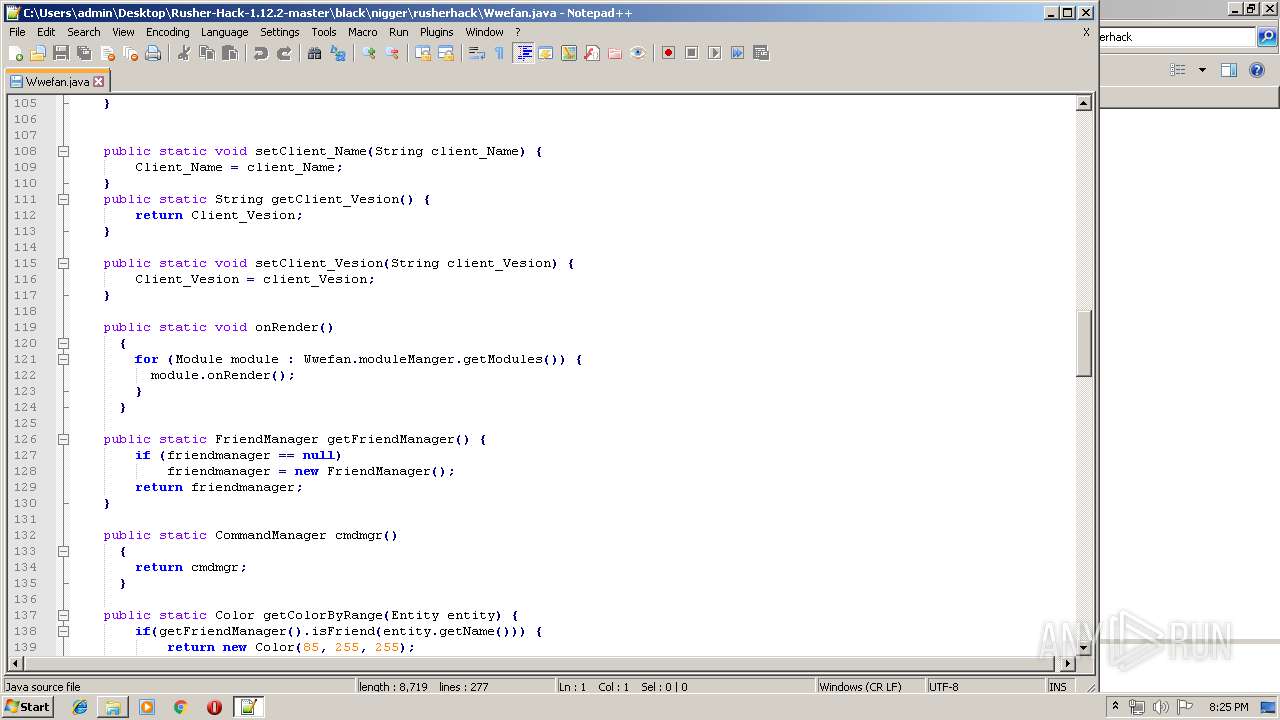1280x720 pixels.
Task: Collapse the for-loop fold at line 121
Action: coord(63,359)
